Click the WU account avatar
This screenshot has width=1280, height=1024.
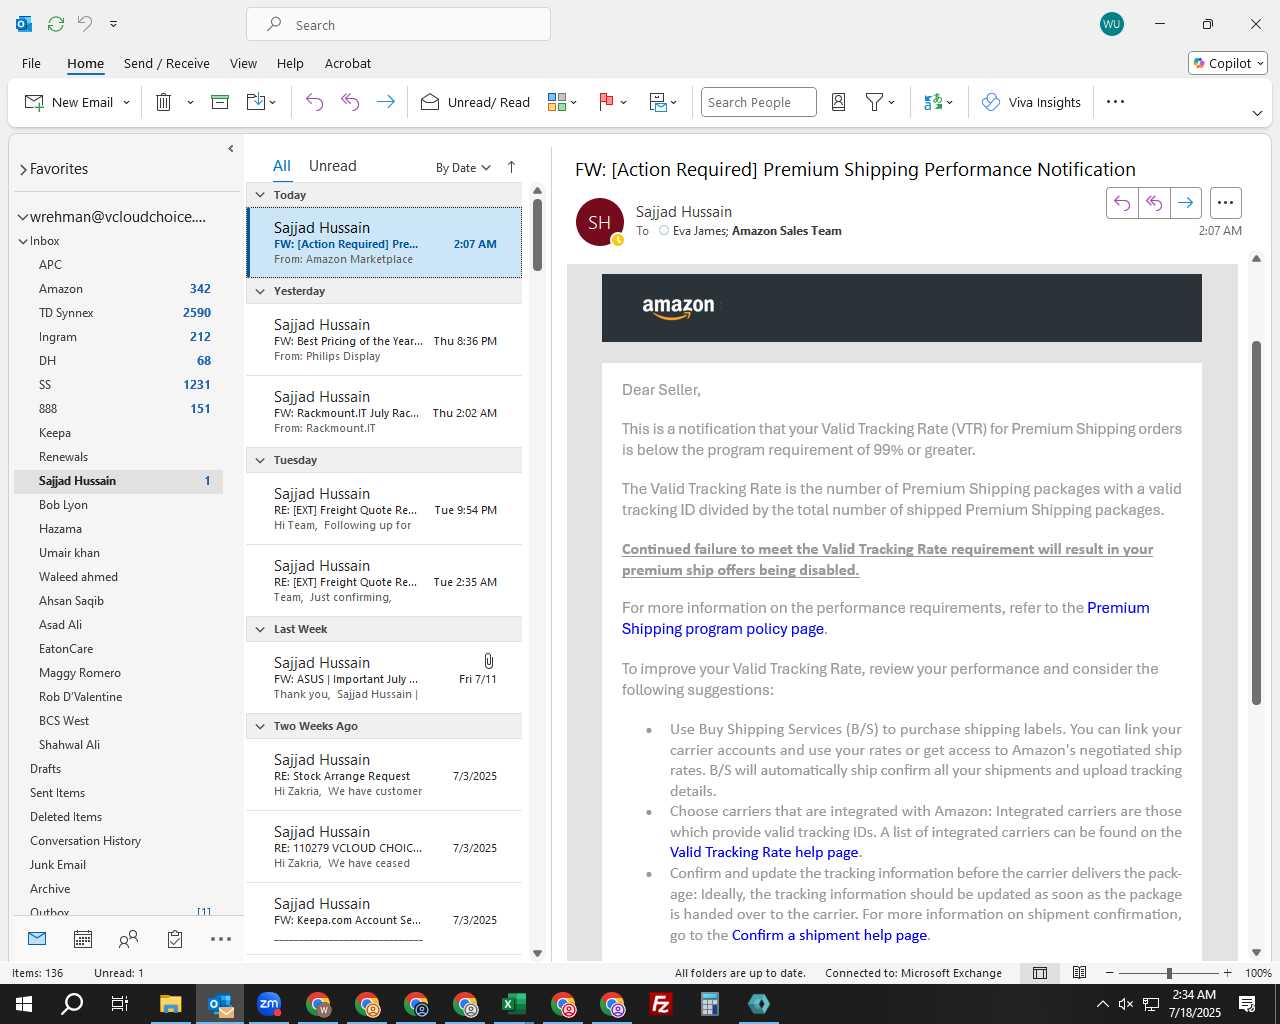tap(1112, 24)
